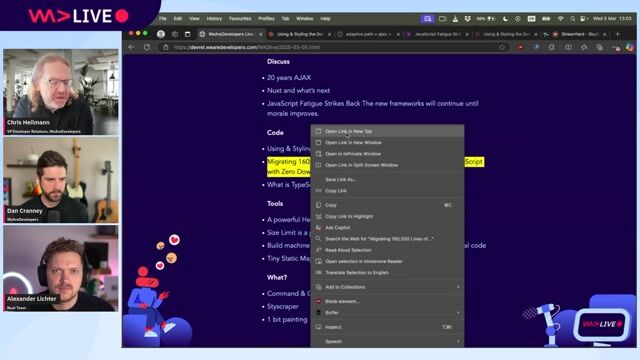
Task: Choose Open selection in Immersive Reader
Action: (x=387, y=261)
